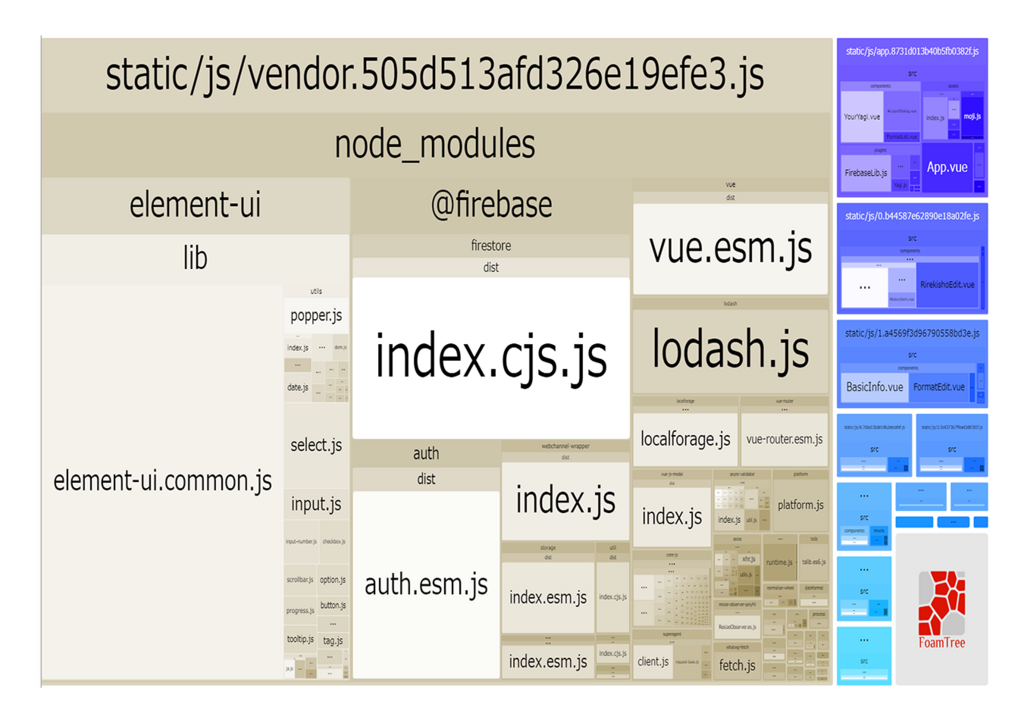The image size is (1024, 723).
Task: Open the @firebase package header
Action: [x=491, y=205]
